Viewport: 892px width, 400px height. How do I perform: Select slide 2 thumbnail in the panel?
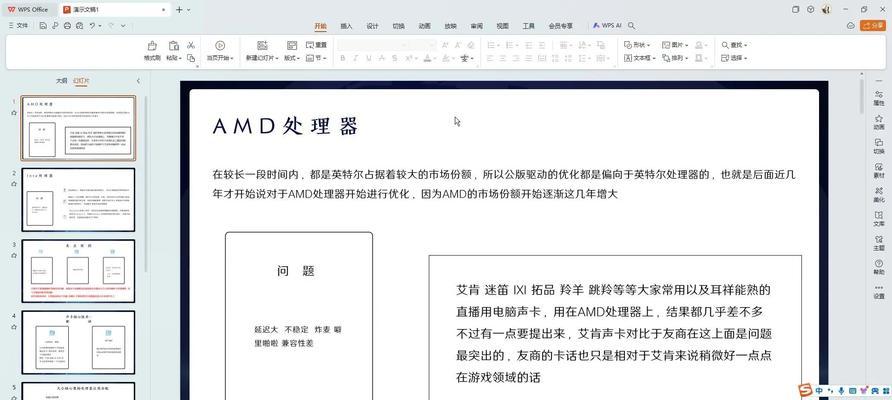(79, 200)
